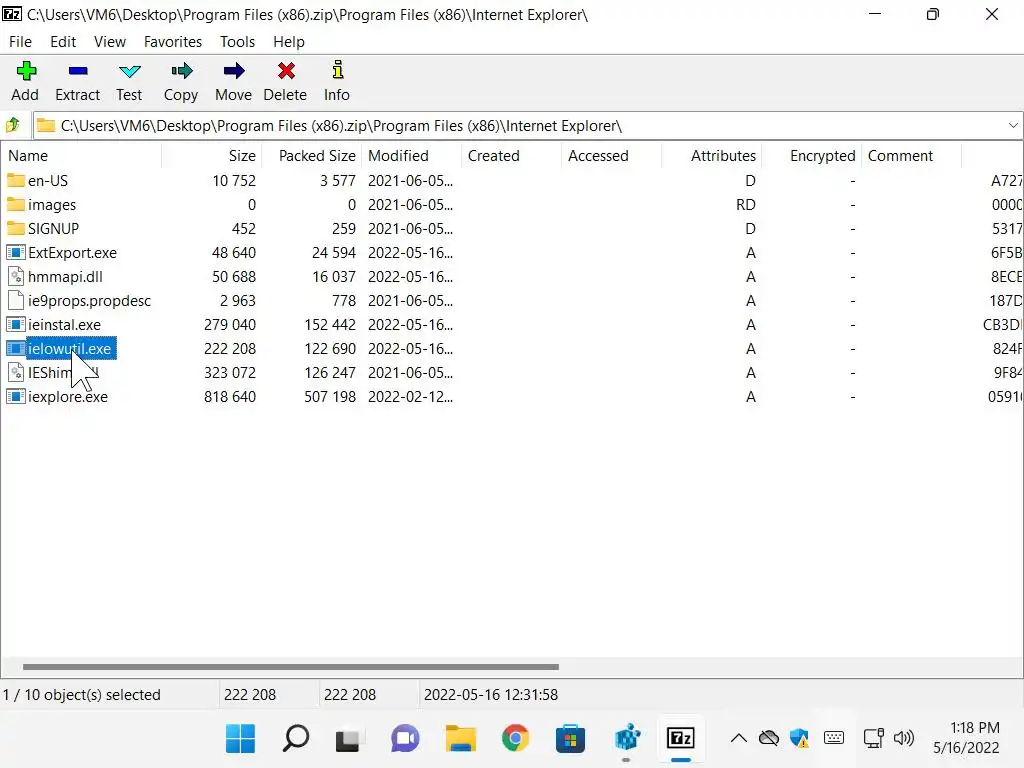Open Task View on taskbar
This screenshot has width=1024, height=768.
pos(347,740)
